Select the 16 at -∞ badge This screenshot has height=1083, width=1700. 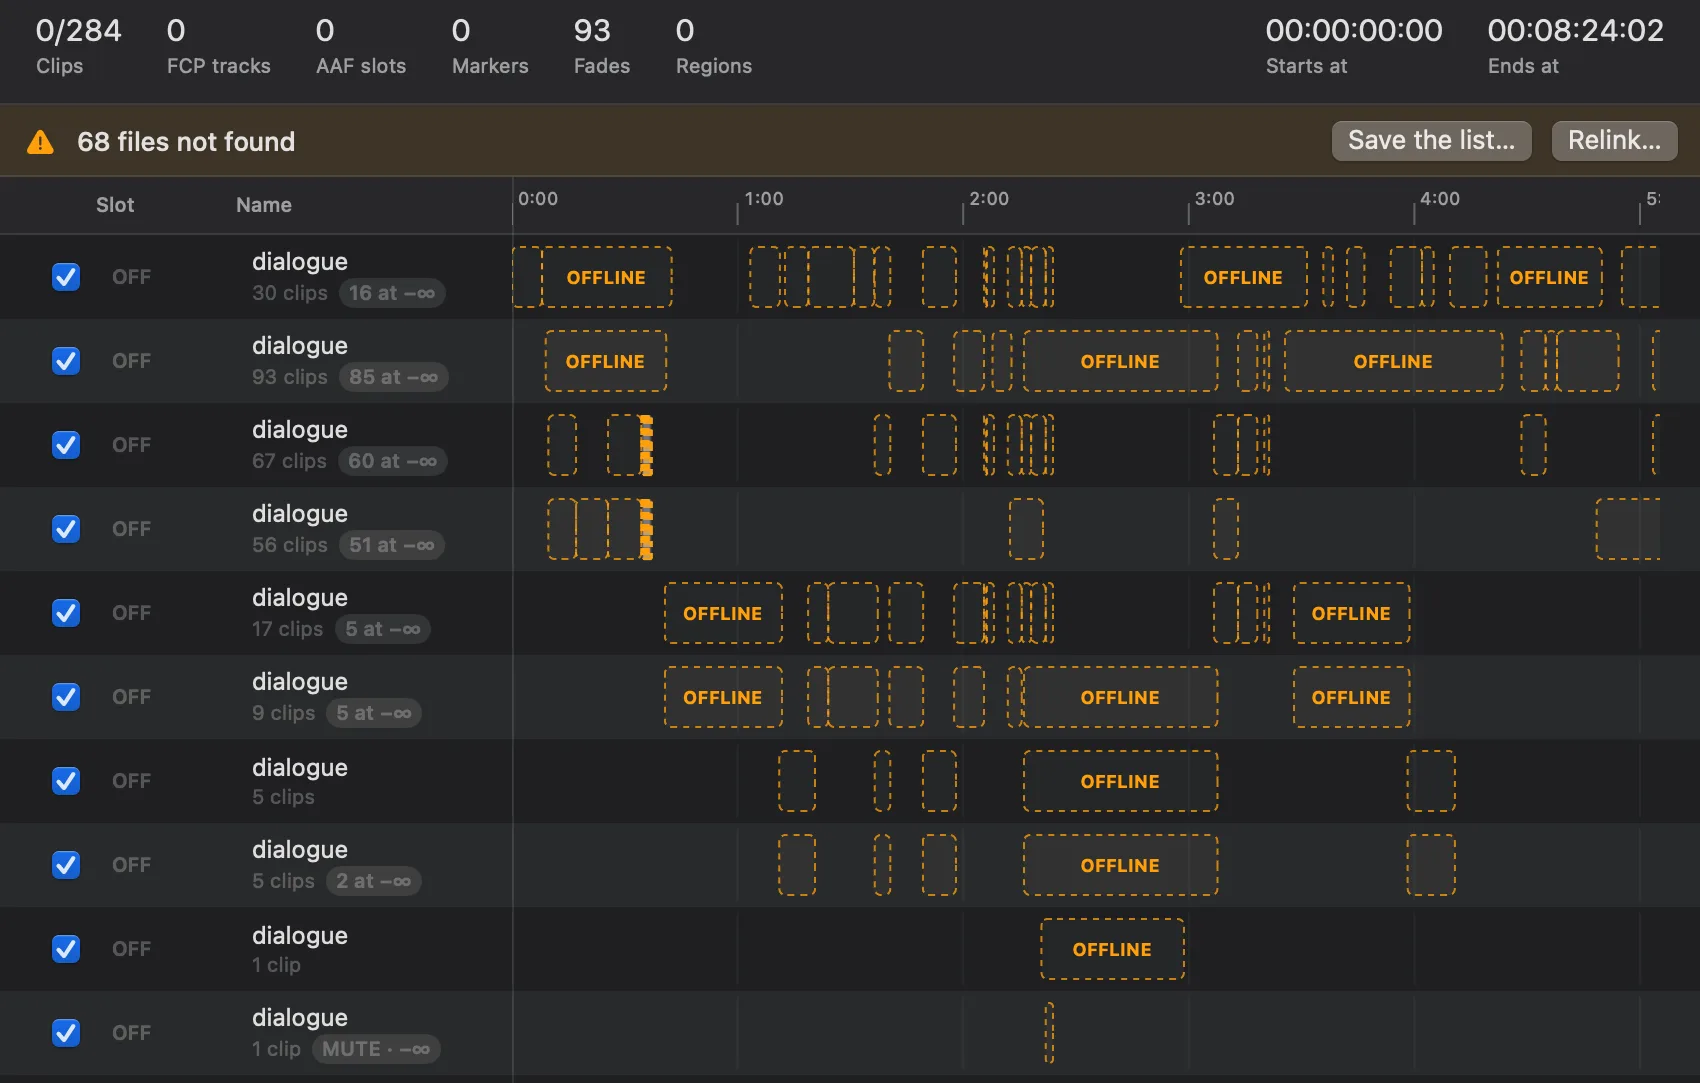pyautogui.click(x=392, y=293)
